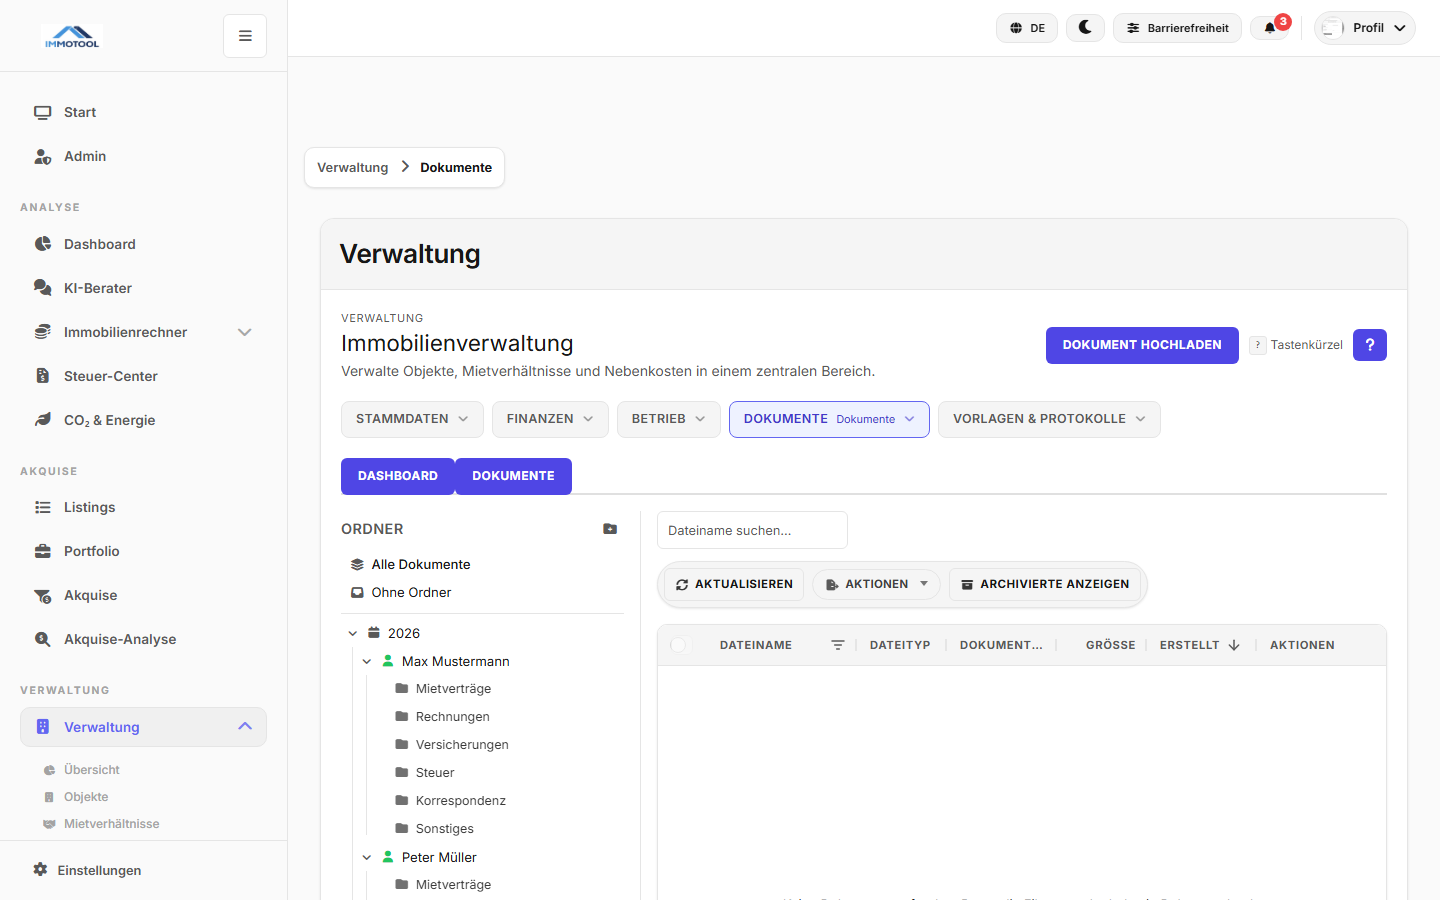This screenshot has height=900, width=1440.
Task: Click Dokument Hochladen button
Action: [1142, 345]
